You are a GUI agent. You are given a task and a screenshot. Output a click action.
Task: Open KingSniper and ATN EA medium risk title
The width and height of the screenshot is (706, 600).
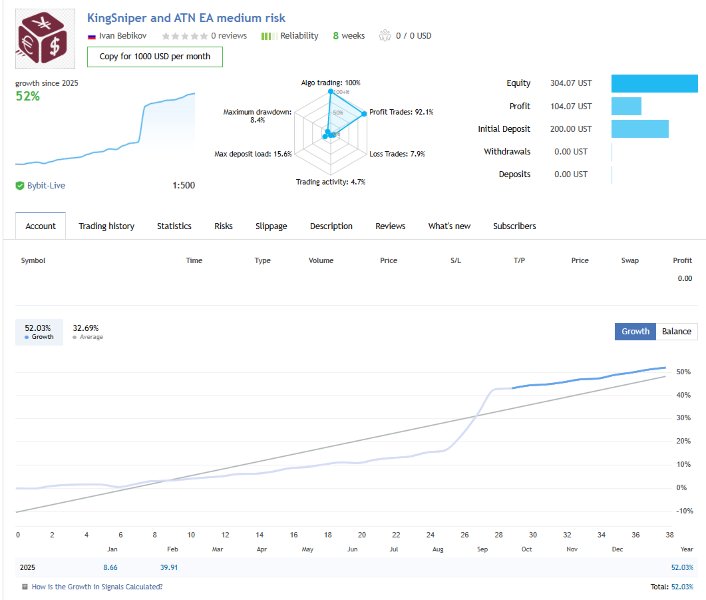click(x=186, y=18)
